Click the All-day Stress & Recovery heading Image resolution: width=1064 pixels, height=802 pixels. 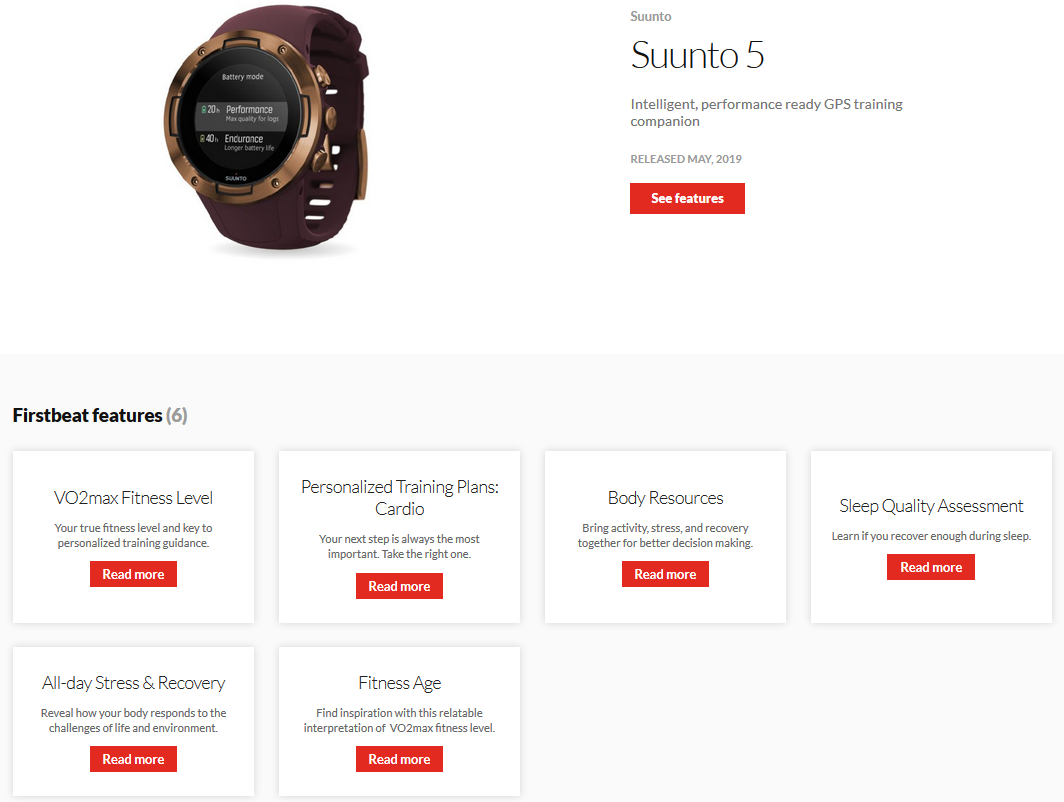[x=133, y=683]
